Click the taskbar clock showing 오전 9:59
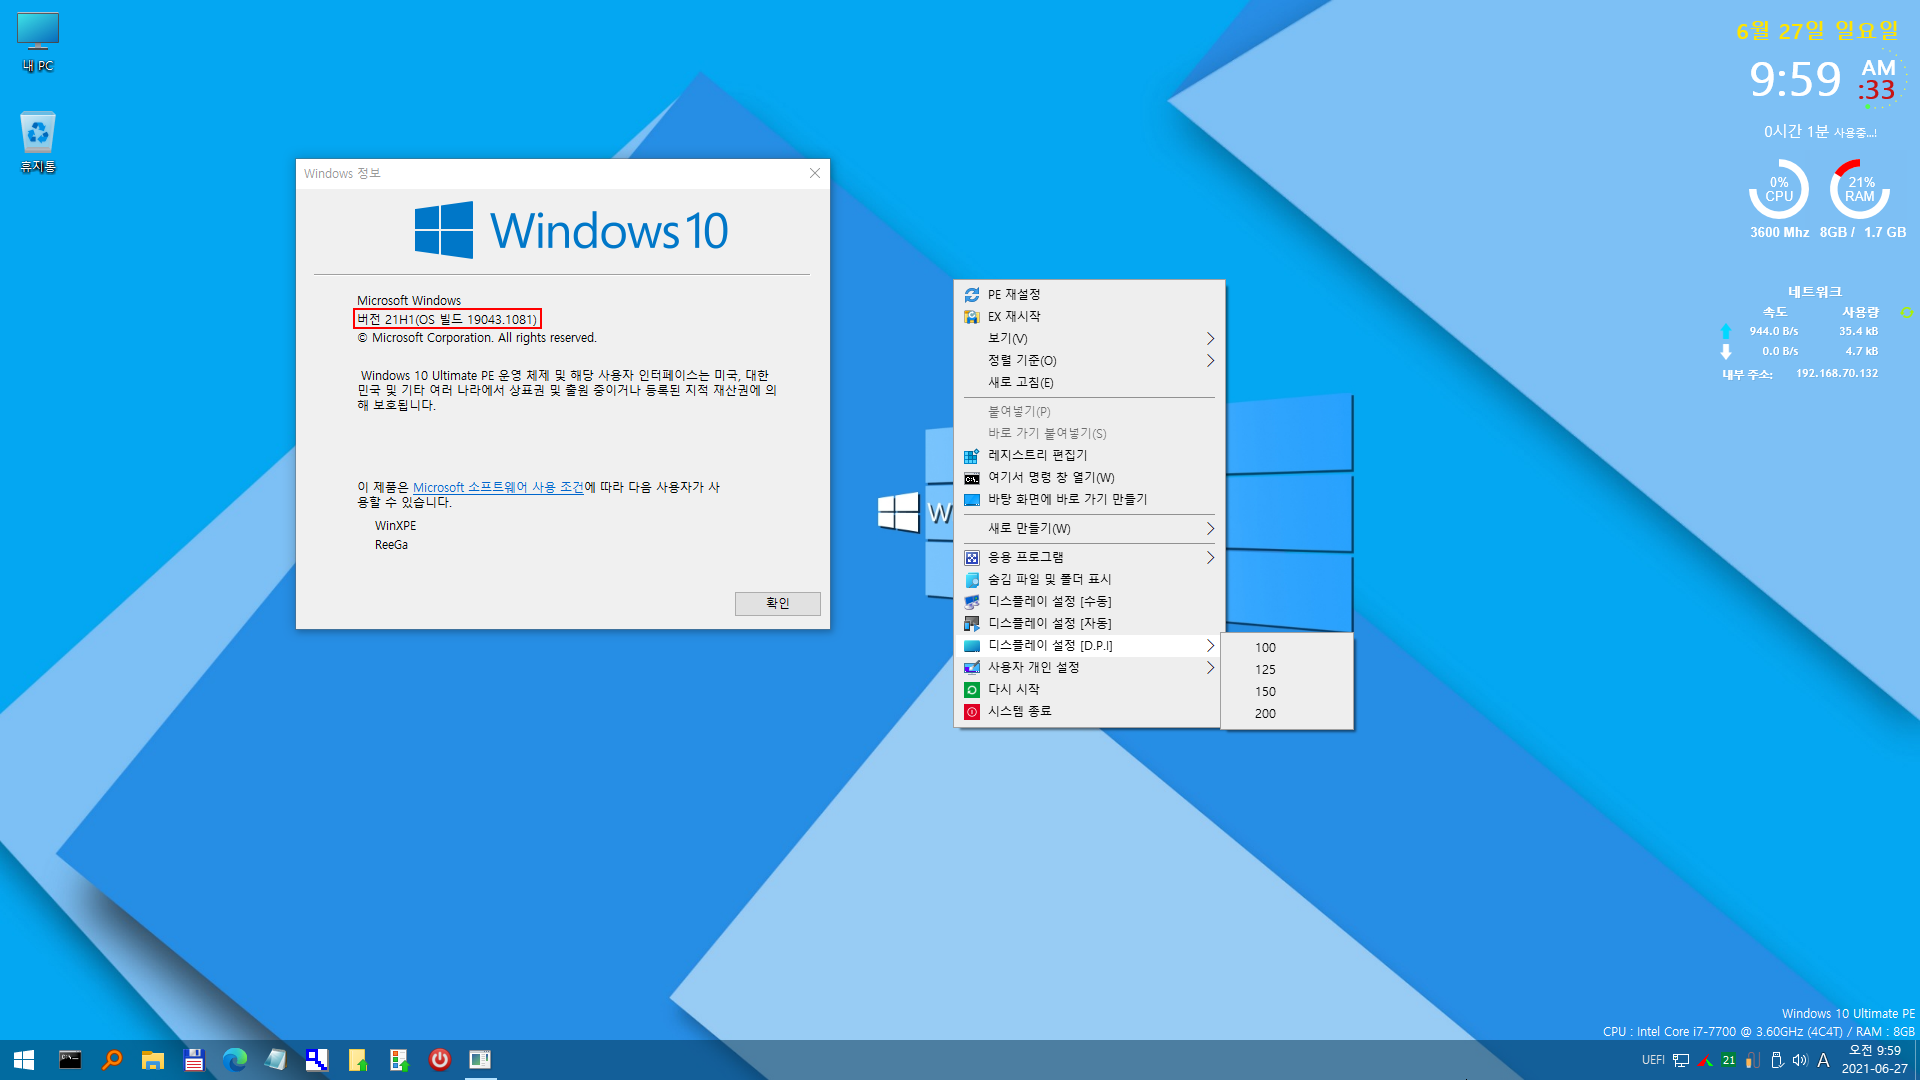 (x=1874, y=1059)
